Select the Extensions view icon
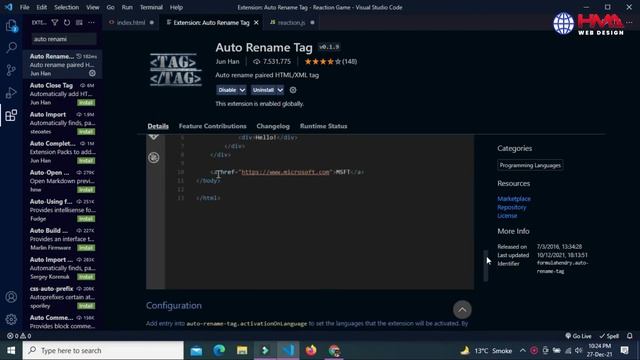This screenshot has height=360, width=640. click(x=11, y=115)
